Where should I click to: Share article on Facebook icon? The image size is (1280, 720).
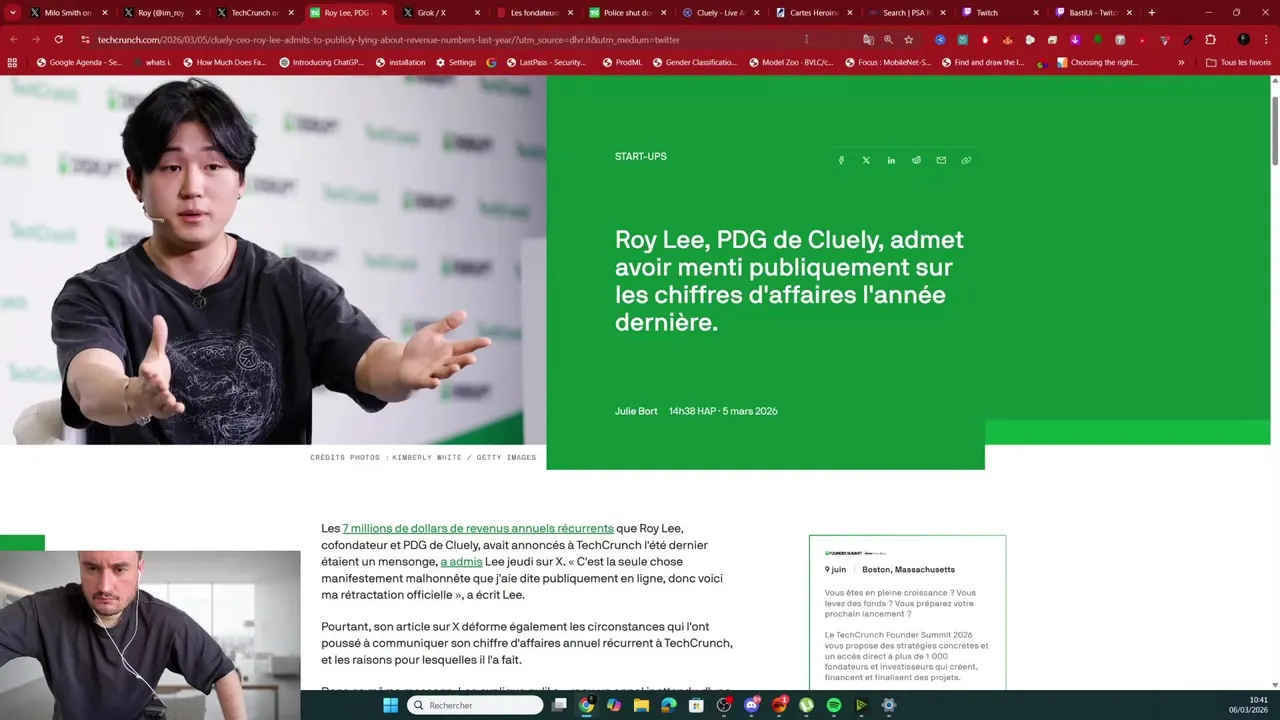841,160
